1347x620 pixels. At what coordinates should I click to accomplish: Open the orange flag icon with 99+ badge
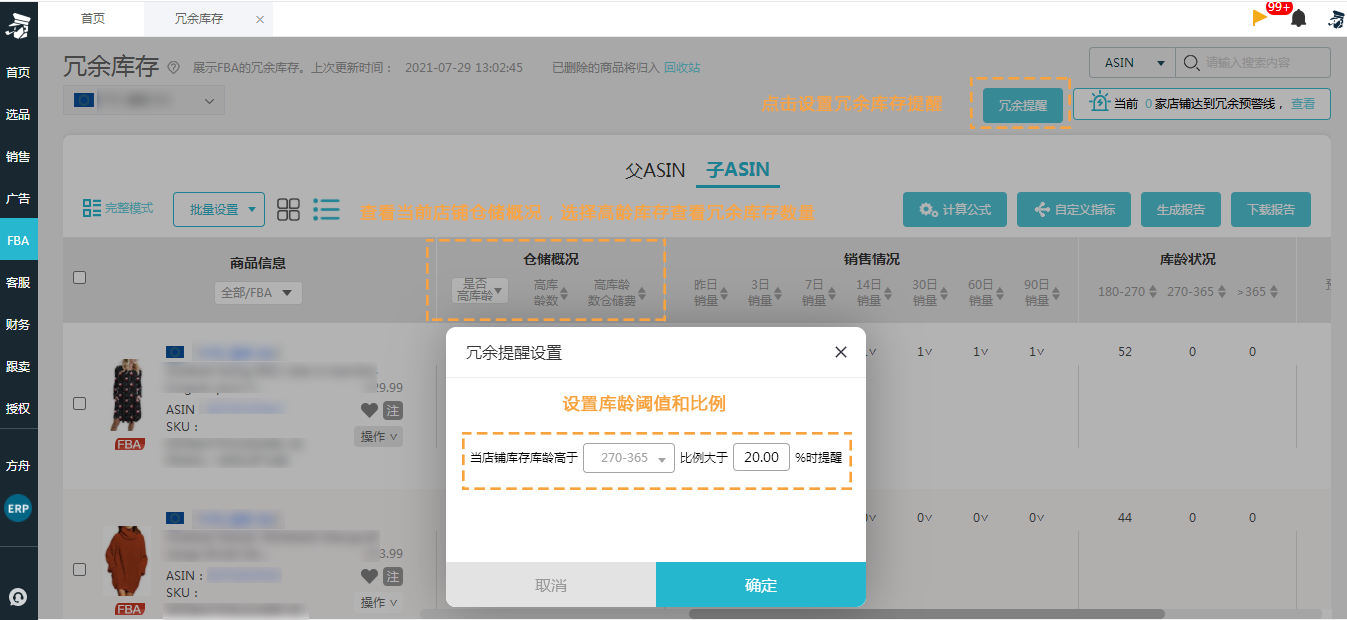[x=1260, y=17]
